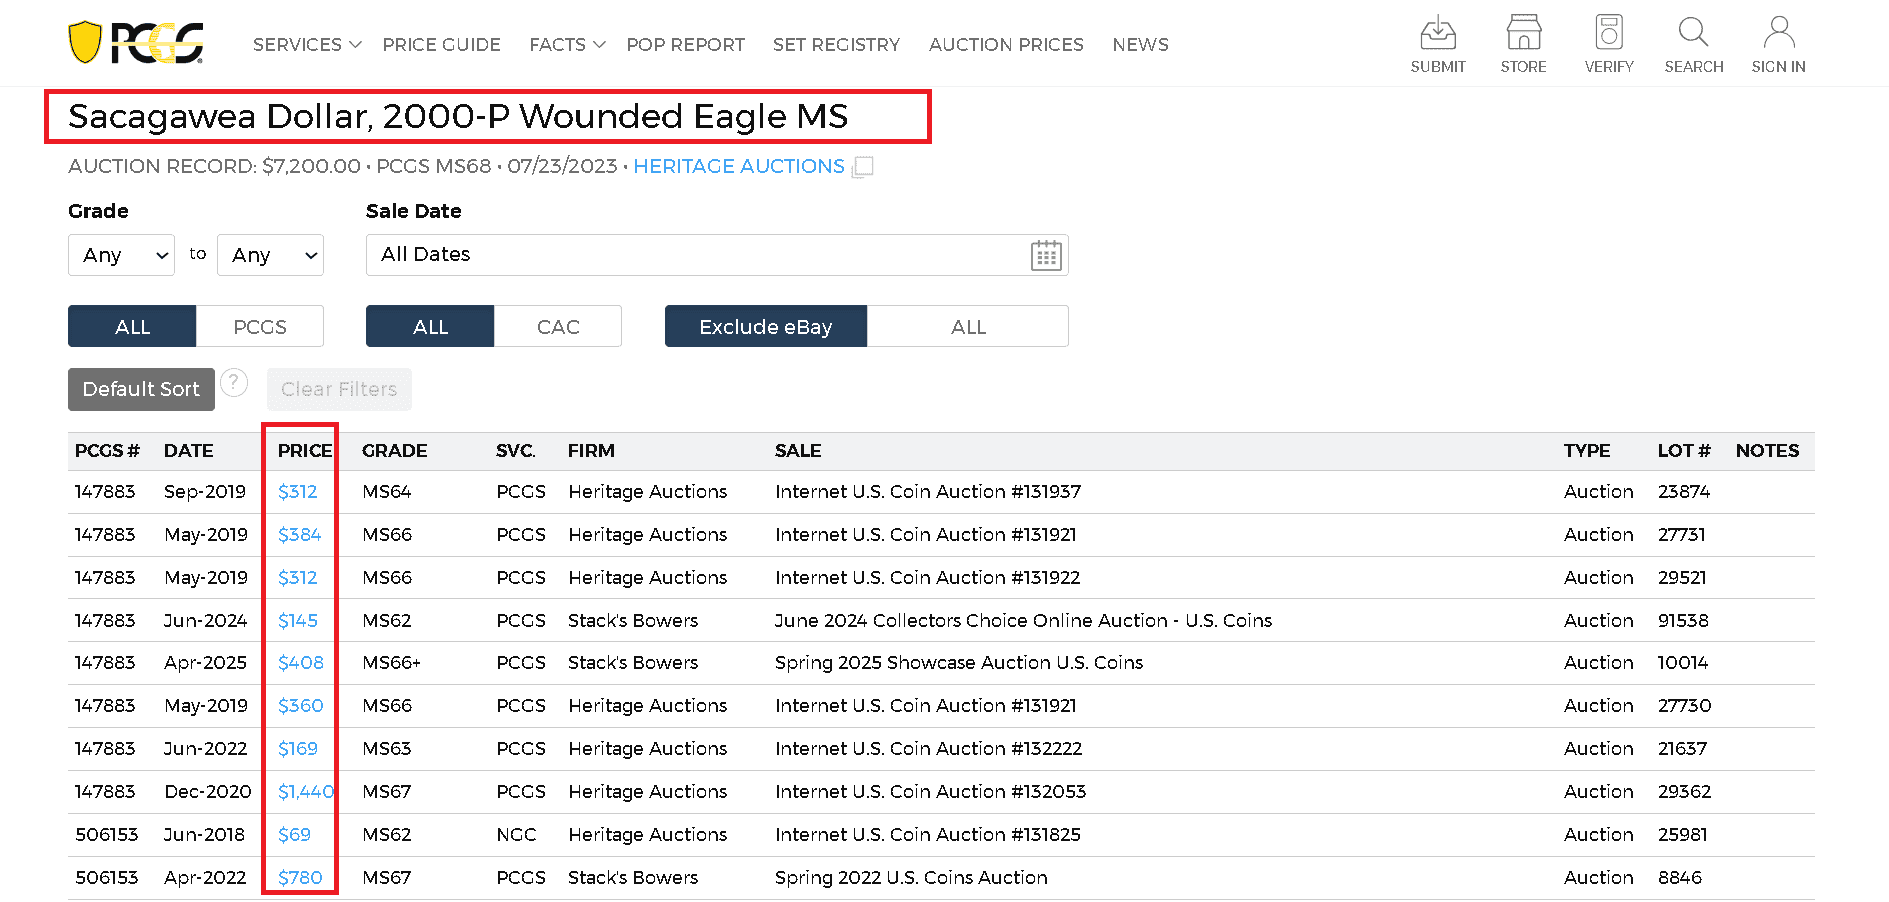1889x902 pixels.
Task: Click the $1,440 price link for MS67
Action: click(305, 791)
